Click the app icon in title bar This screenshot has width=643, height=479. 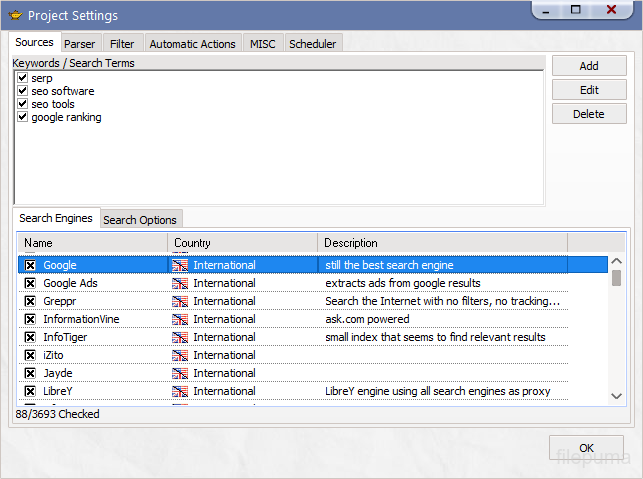[15, 15]
